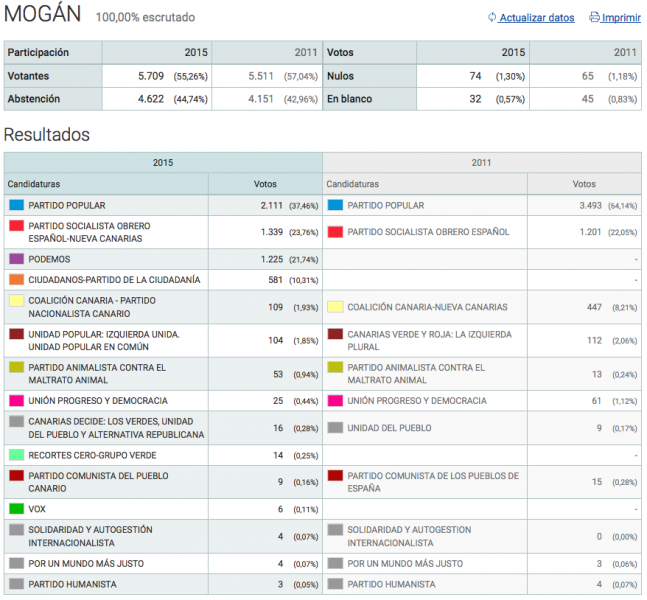Click PODEMOS party name

pyautogui.click(x=49, y=259)
